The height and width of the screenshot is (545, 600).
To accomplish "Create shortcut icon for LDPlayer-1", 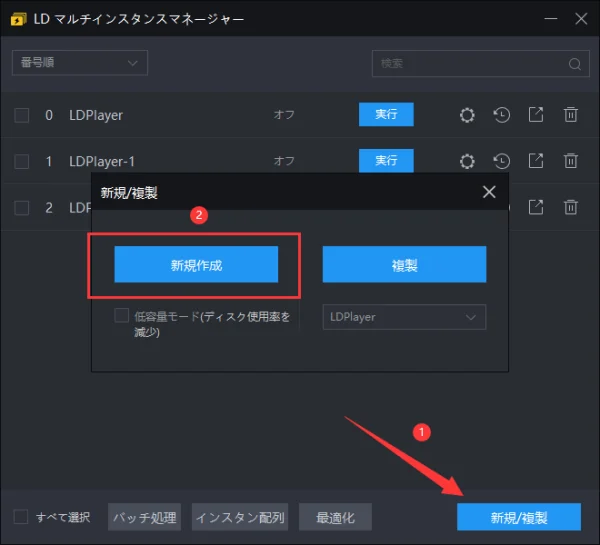I will pos(536,161).
